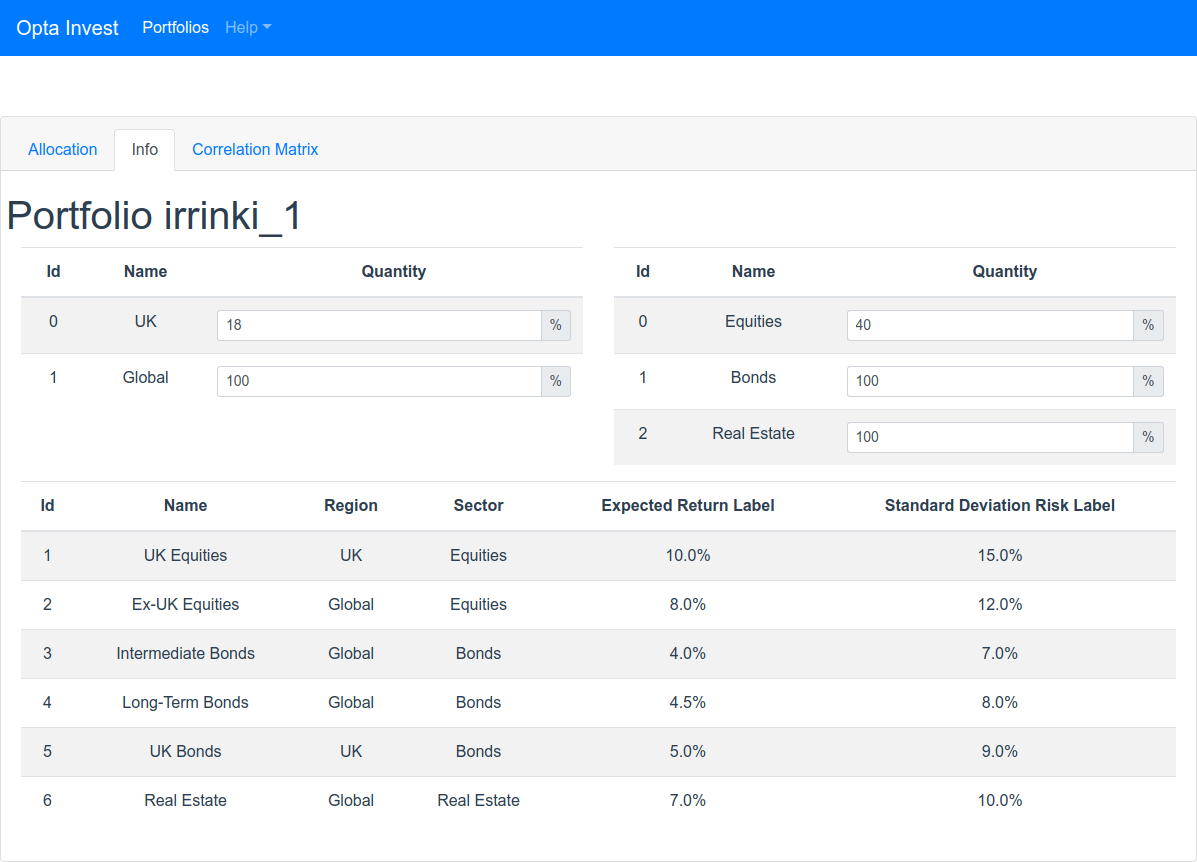Click the 'Intermediate Bonds' asset name
This screenshot has width=1197, height=862.
point(186,654)
